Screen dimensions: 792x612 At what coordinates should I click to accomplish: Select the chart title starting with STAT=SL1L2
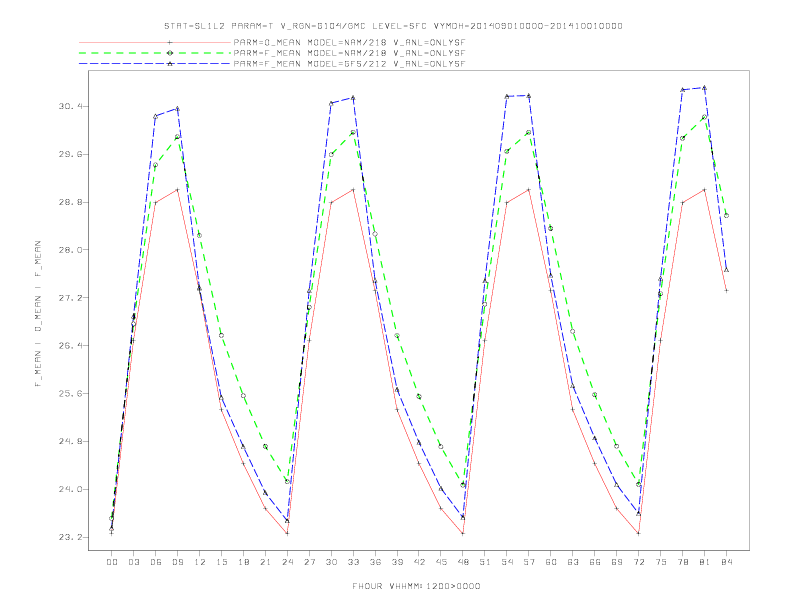pos(393,26)
